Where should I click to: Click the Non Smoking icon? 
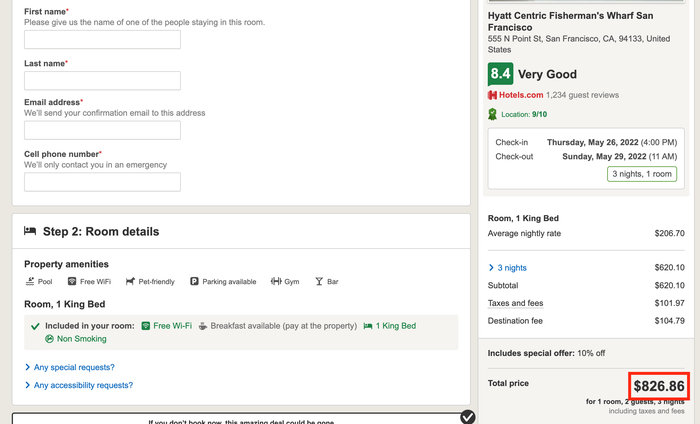coord(49,339)
